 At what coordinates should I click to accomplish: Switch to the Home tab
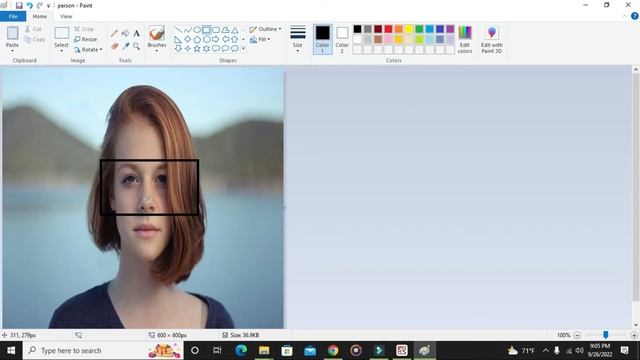(40, 16)
